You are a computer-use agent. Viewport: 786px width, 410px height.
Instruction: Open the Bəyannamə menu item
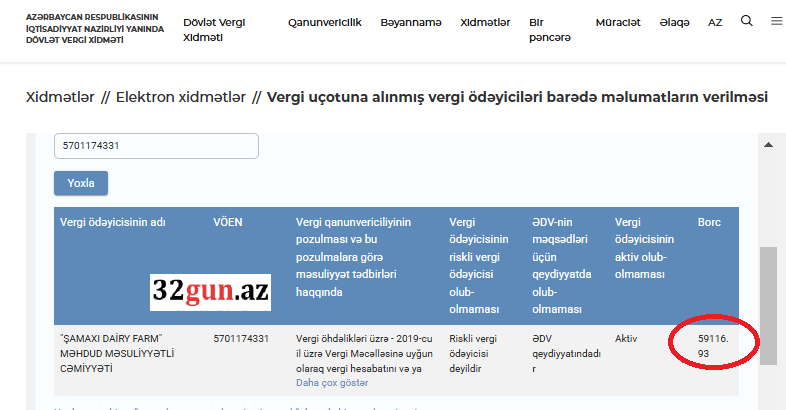(x=411, y=22)
